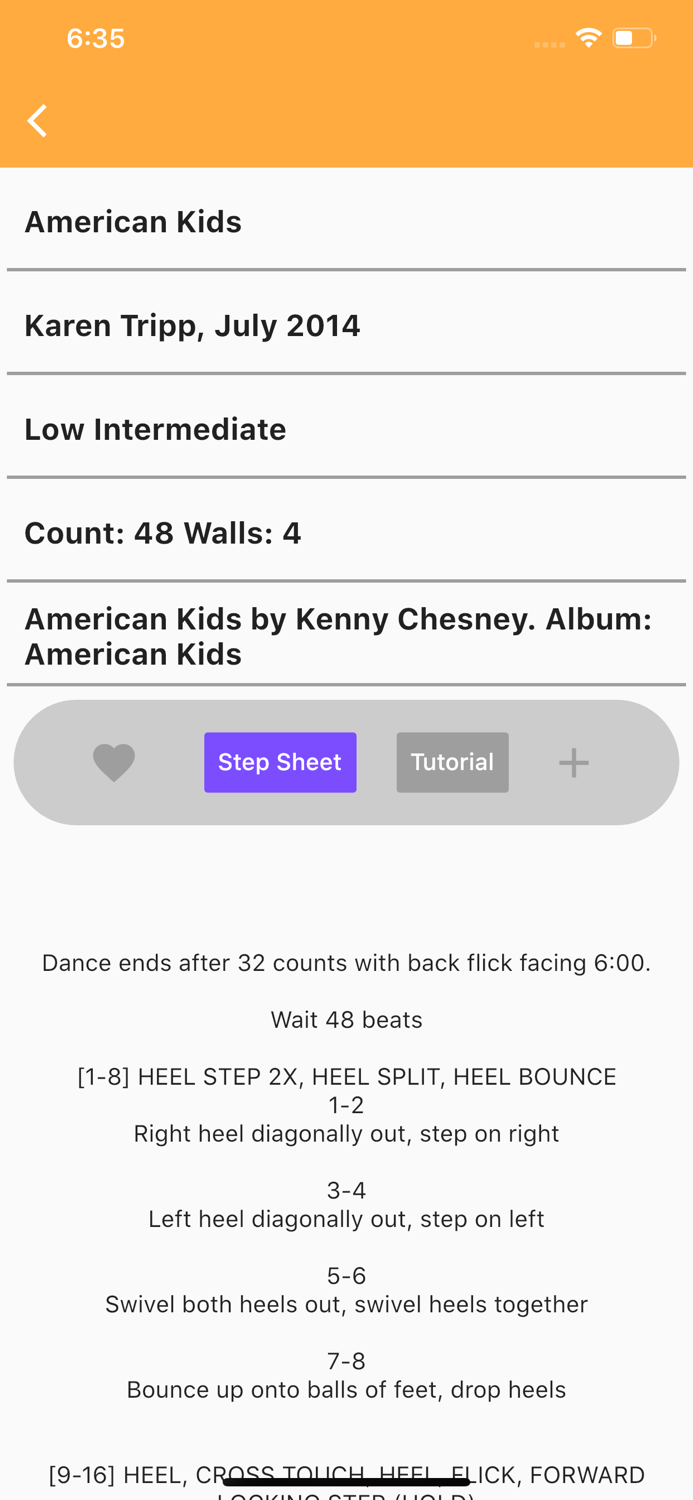Switch to the Tutorial tab
The width and height of the screenshot is (693, 1500).
[x=452, y=762]
